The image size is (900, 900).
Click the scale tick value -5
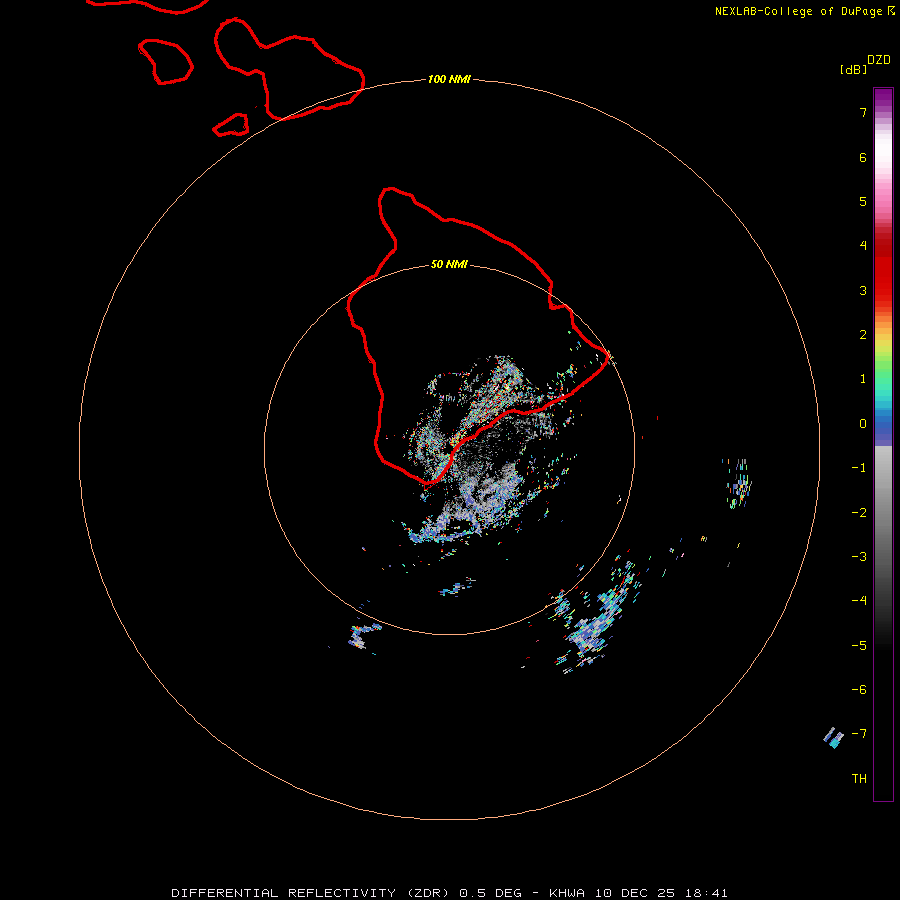pos(859,646)
